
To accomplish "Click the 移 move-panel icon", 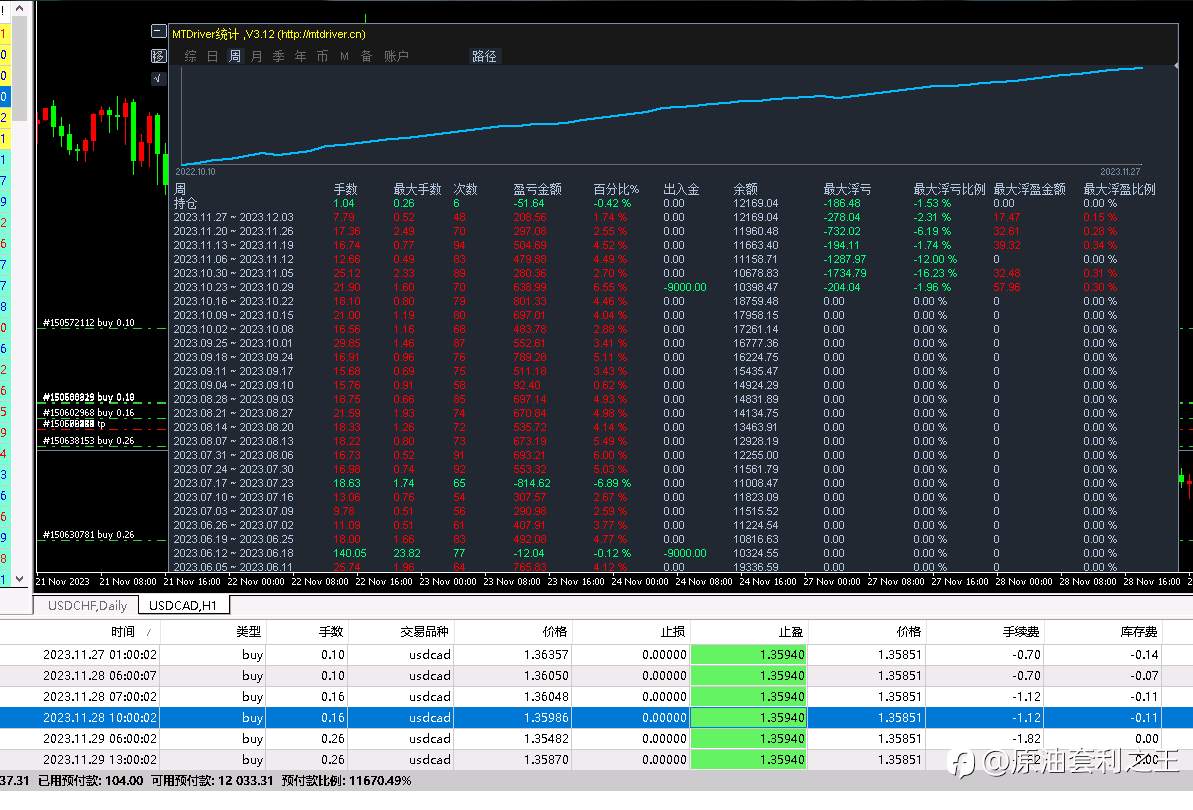I will tap(158, 56).
